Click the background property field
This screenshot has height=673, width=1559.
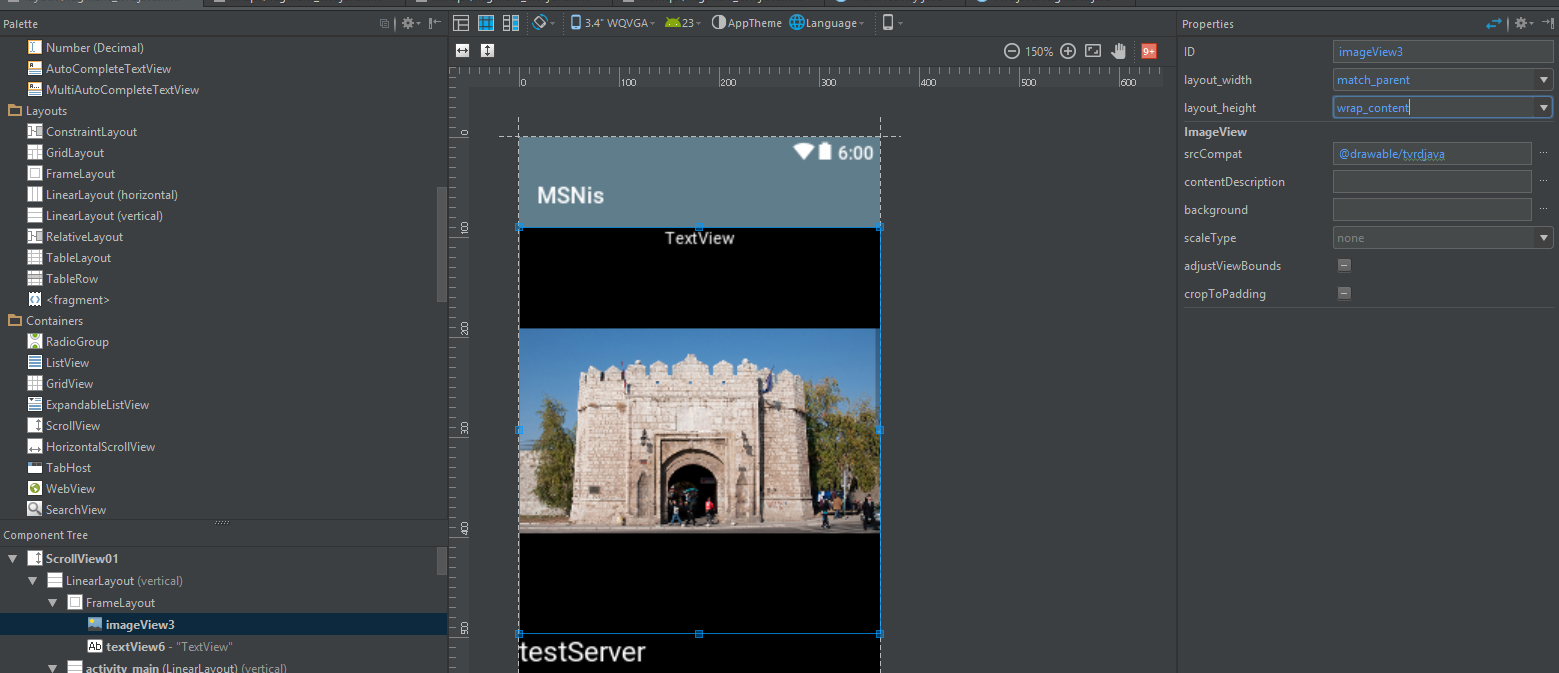(x=1432, y=210)
